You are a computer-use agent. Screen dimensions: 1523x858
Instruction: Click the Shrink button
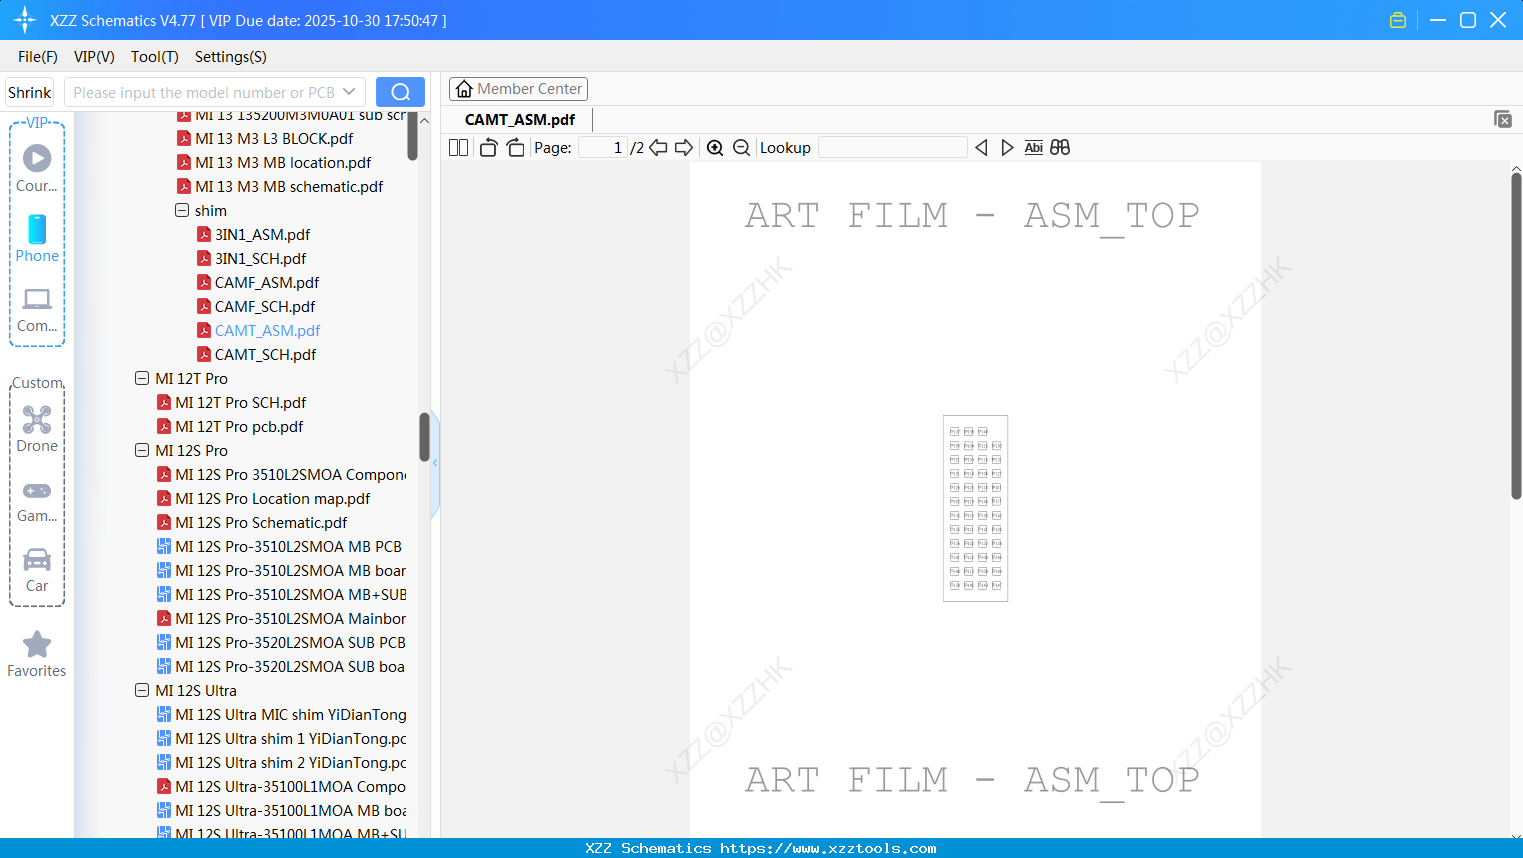[x=29, y=92]
